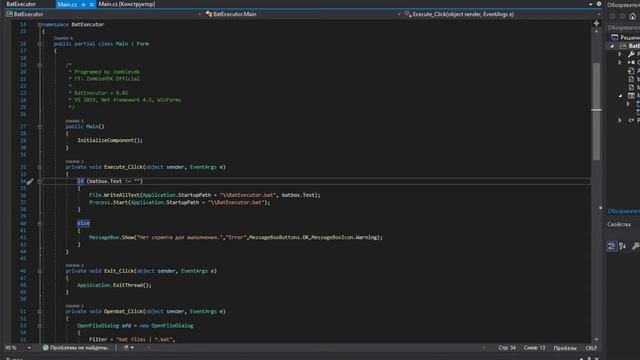Click the highlighted 'if' keyword
This screenshot has height=360, width=640.
tap(80, 181)
